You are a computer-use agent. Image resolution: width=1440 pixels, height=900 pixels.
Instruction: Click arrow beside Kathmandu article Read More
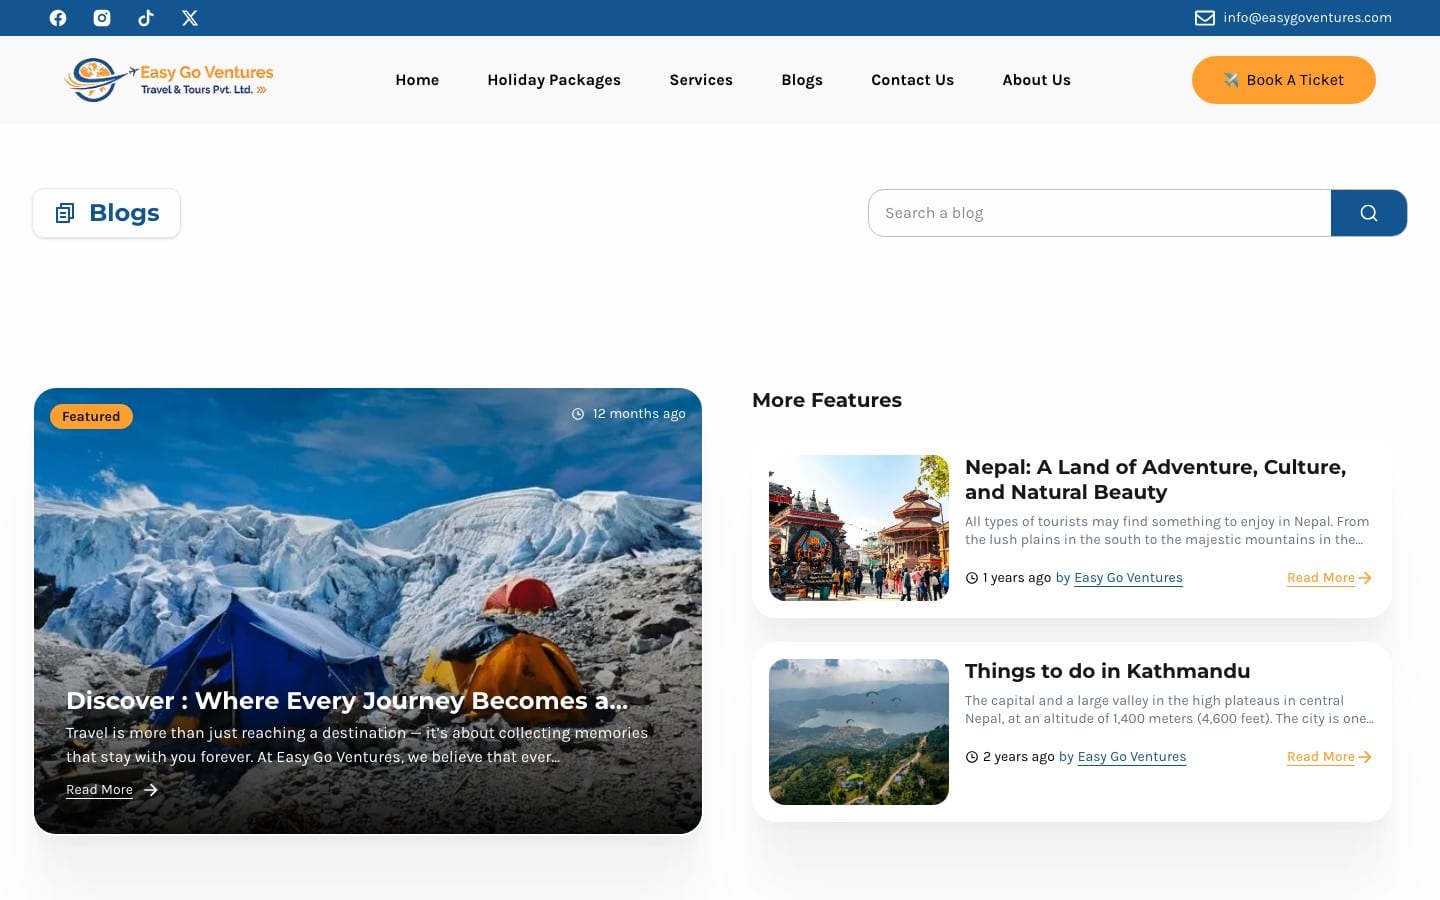1365,757
